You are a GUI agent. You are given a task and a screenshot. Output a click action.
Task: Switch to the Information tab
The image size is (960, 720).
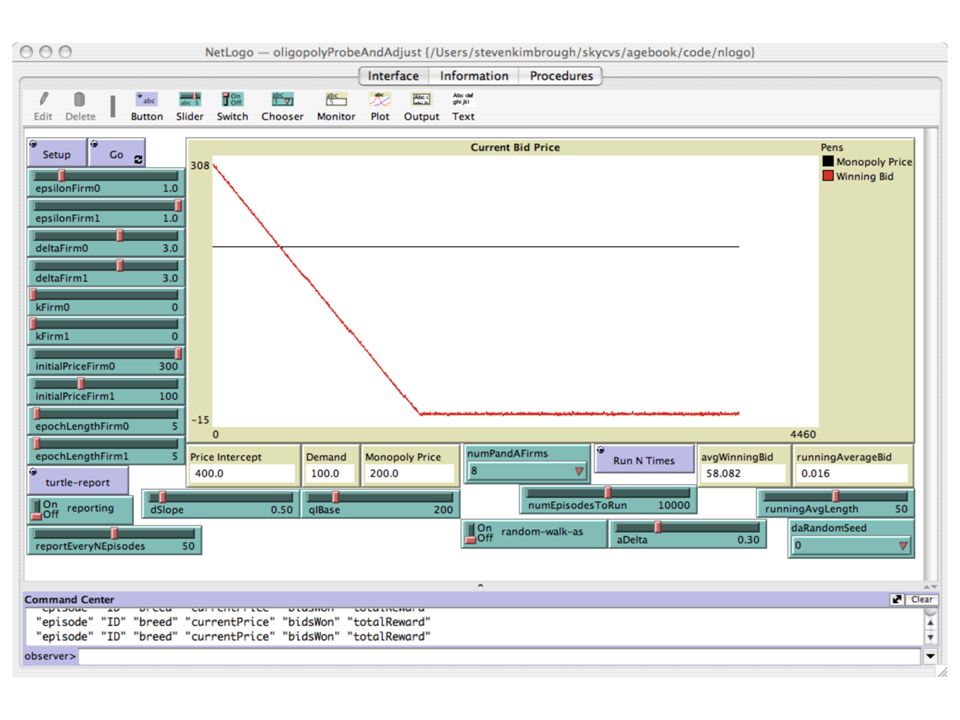click(x=474, y=76)
